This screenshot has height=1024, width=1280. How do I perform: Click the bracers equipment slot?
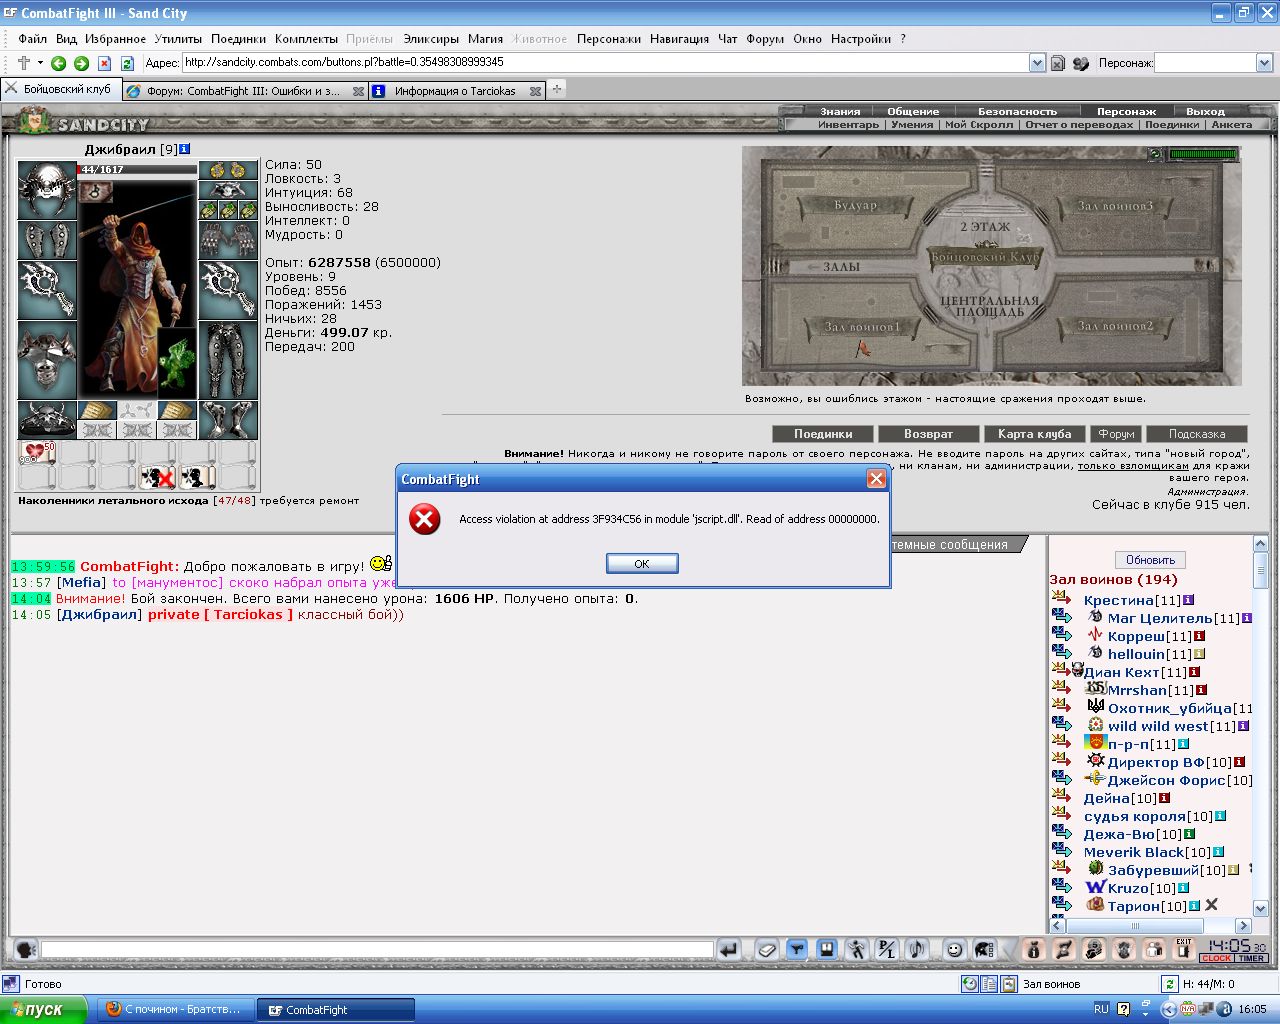coord(47,240)
